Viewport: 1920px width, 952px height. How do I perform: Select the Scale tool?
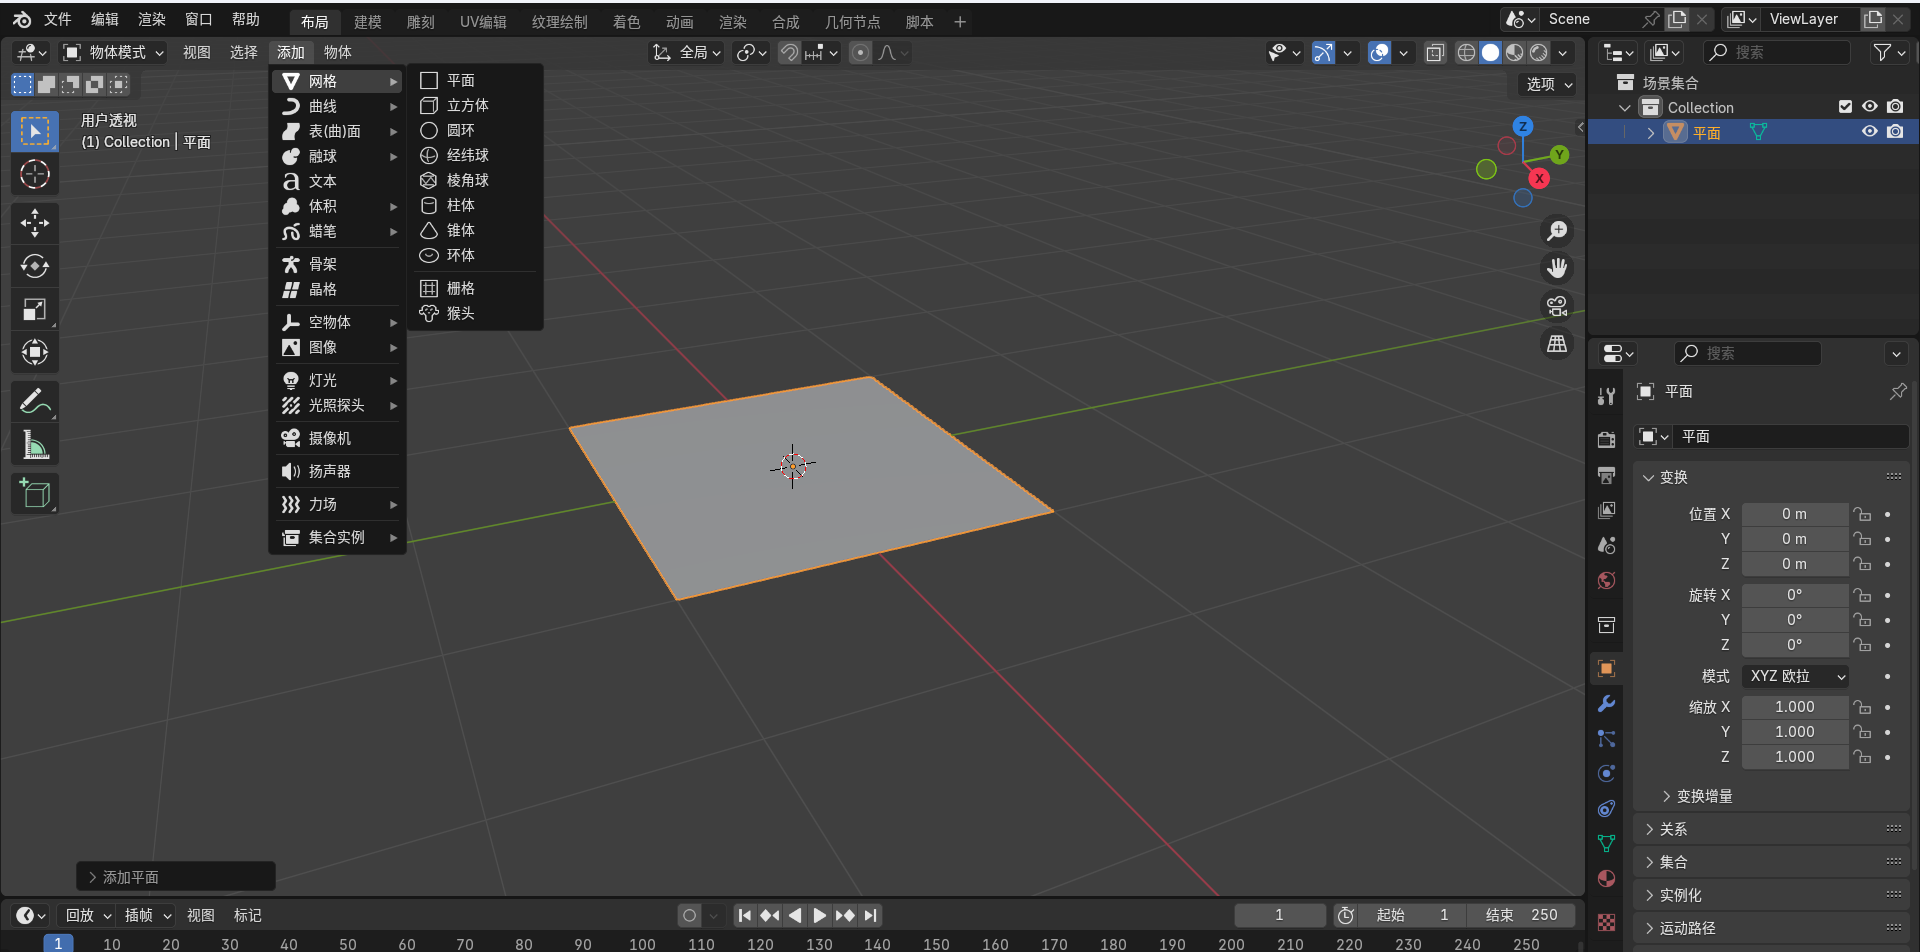35,309
